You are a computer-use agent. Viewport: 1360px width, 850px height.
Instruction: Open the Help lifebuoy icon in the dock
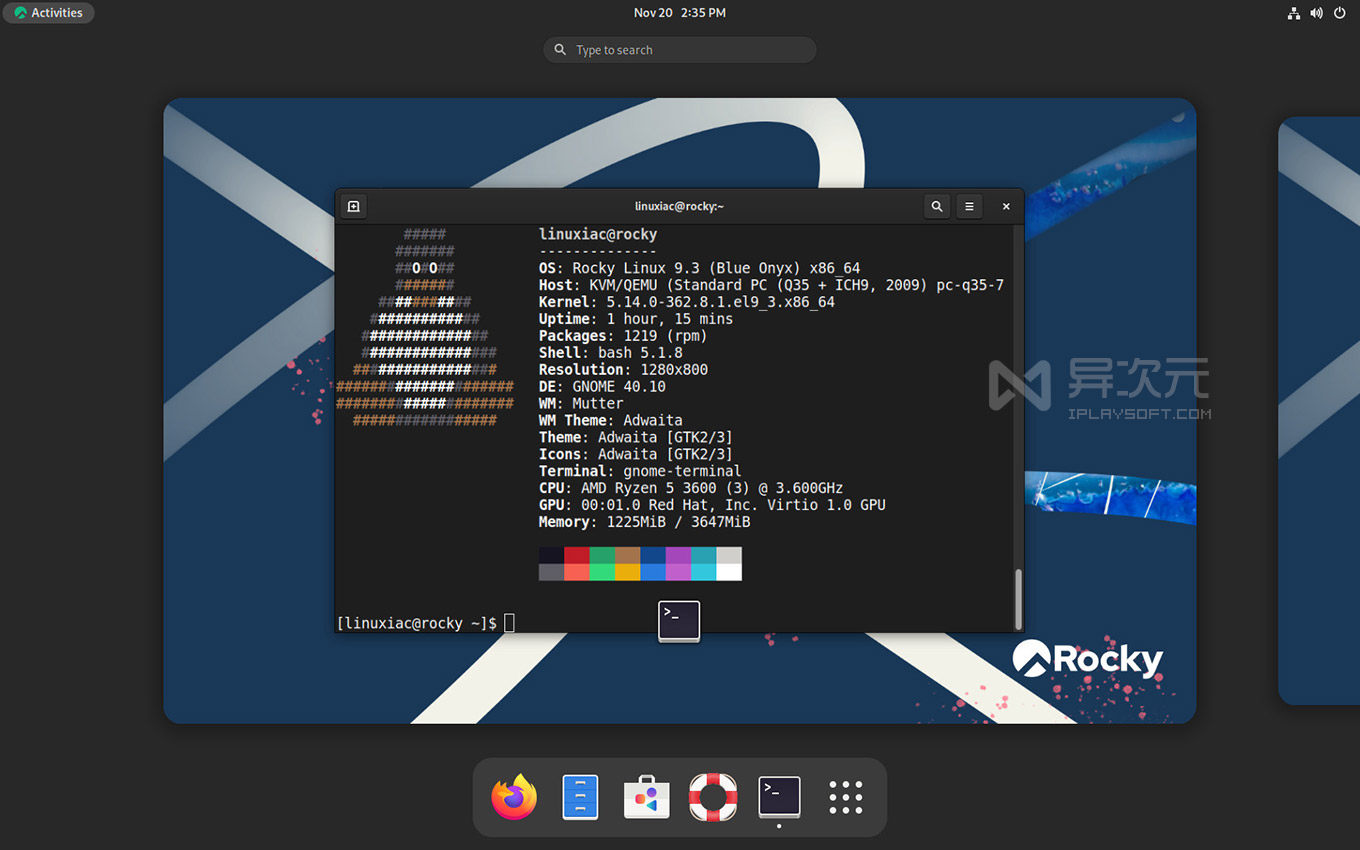713,797
